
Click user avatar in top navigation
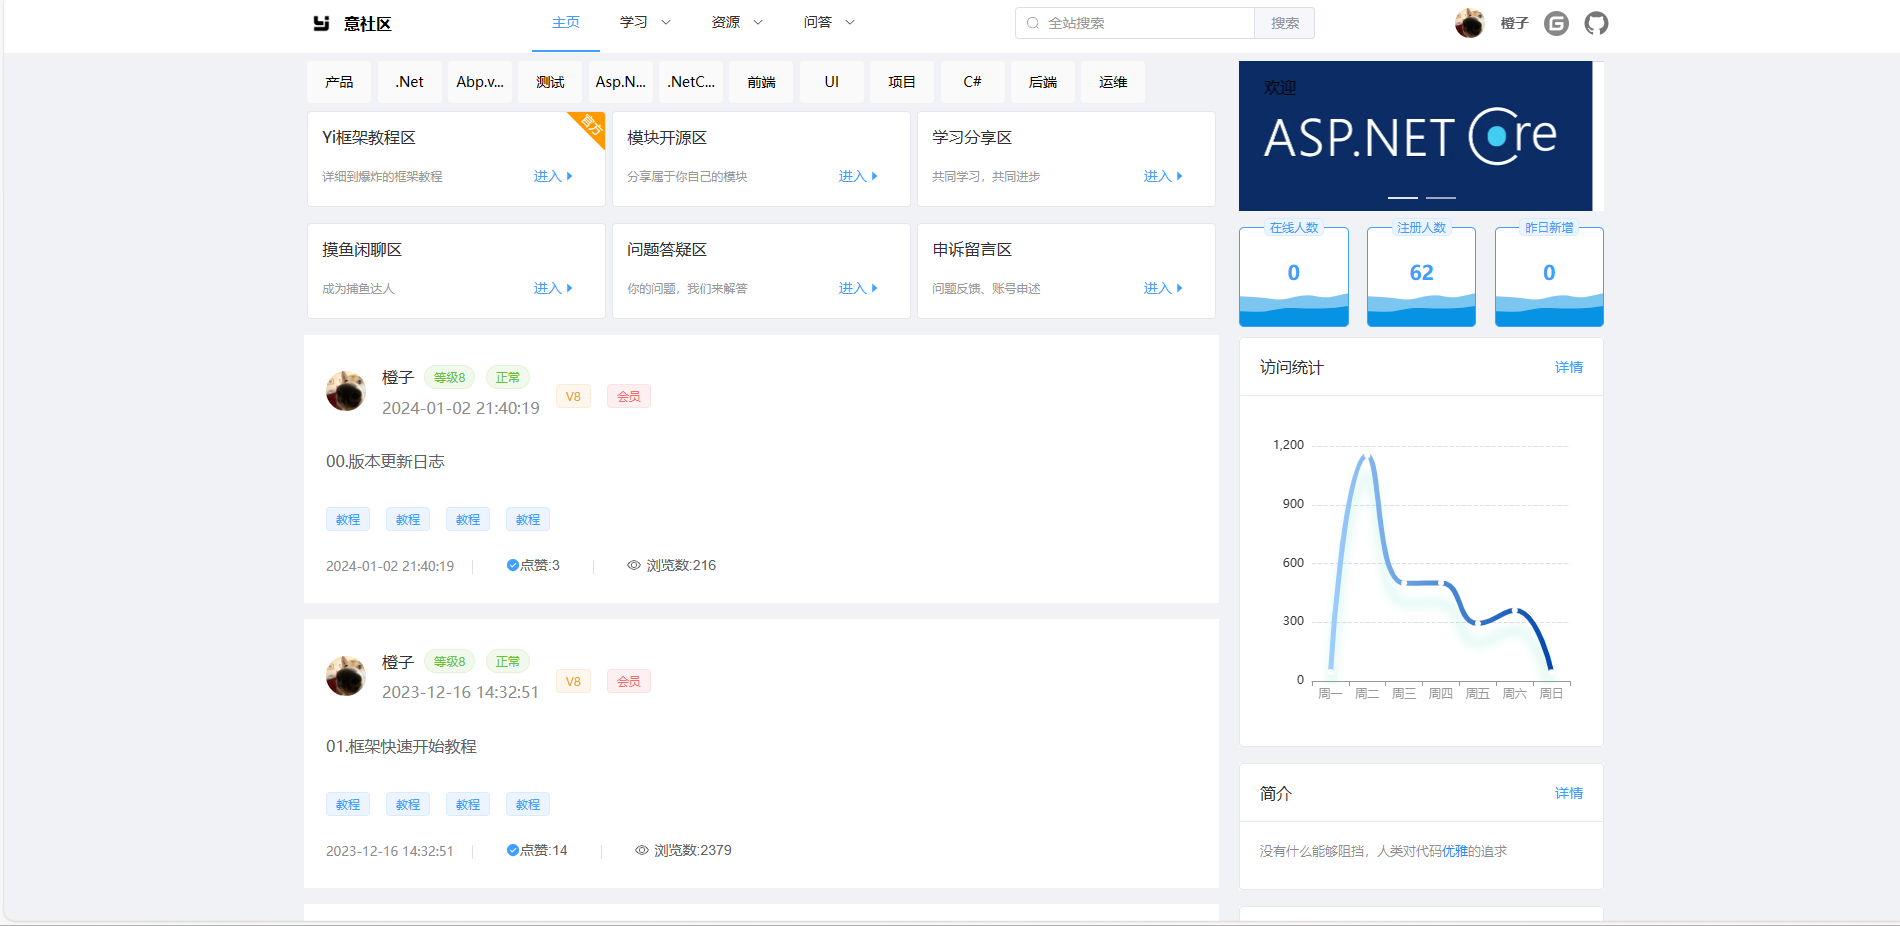(x=1469, y=23)
